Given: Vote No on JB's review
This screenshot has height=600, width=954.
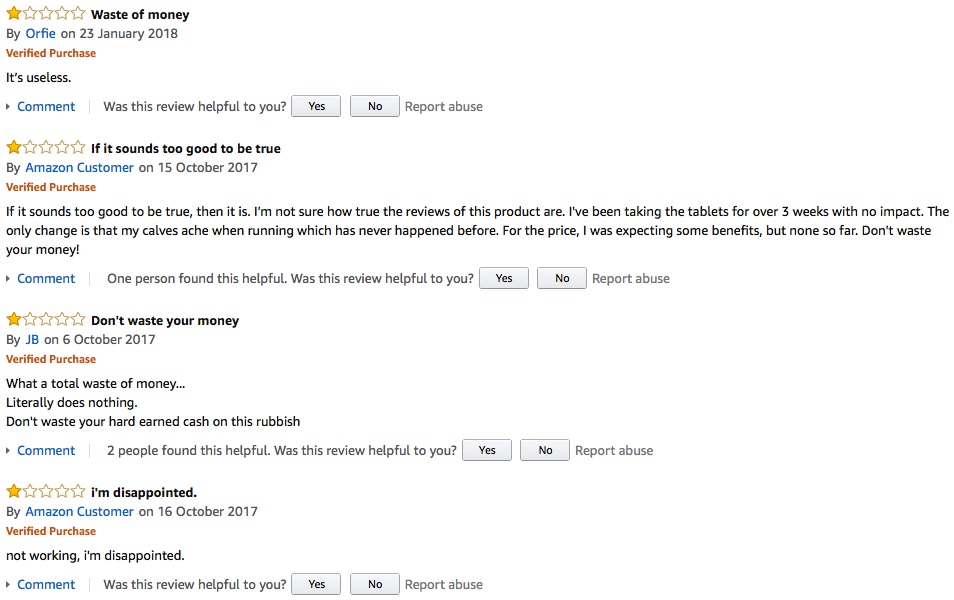Looking at the screenshot, I should [545, 450].
